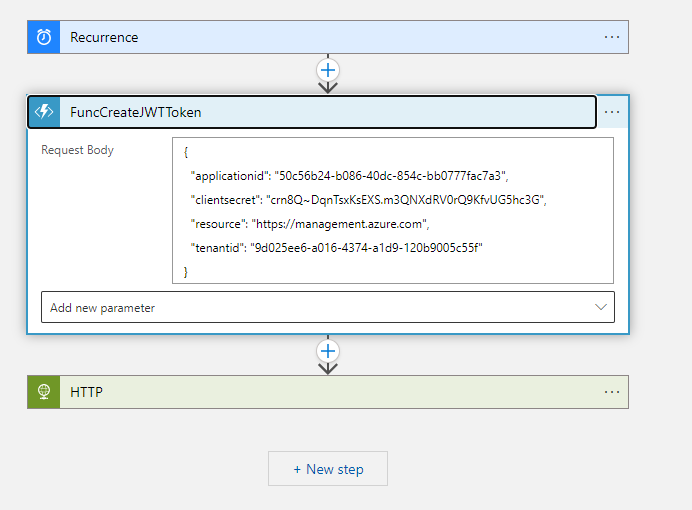The width and height of the screenshot is (692, 510).
Task: Click the applicationid line in Request Body
Action: (350, 176)
